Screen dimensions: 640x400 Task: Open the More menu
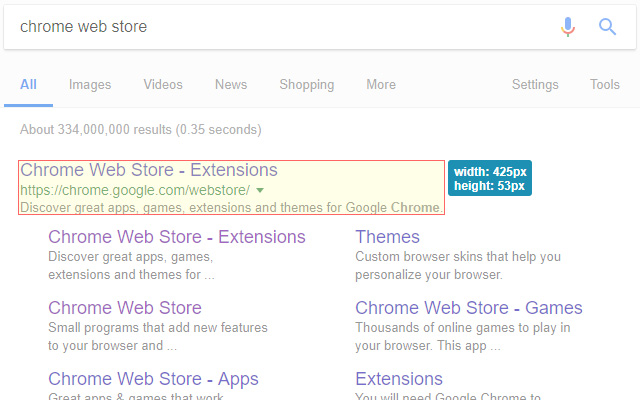[x=381, y=85]
